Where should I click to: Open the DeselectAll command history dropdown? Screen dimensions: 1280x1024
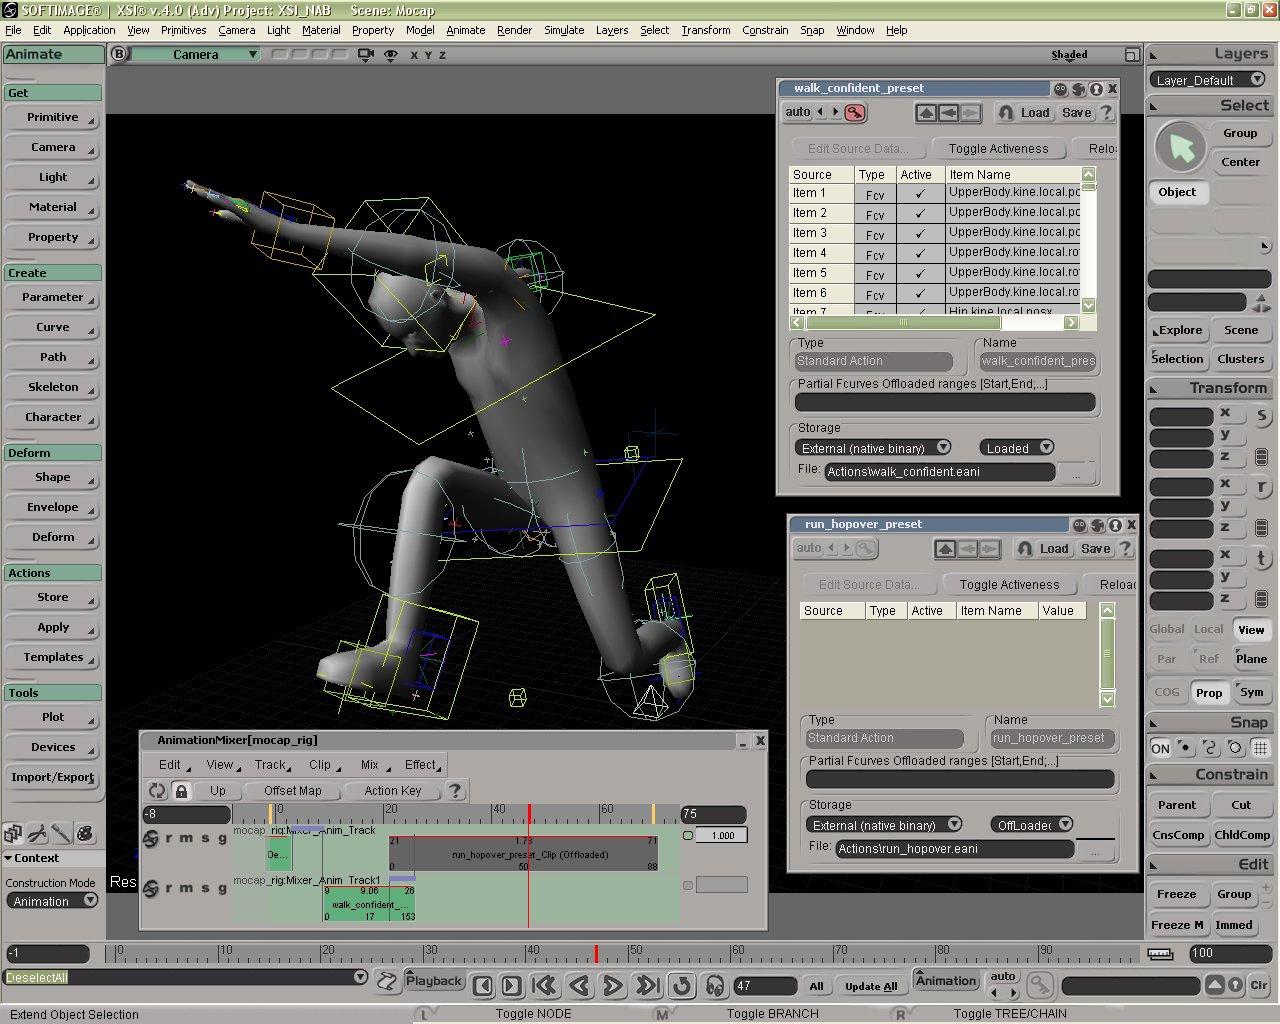360,978
